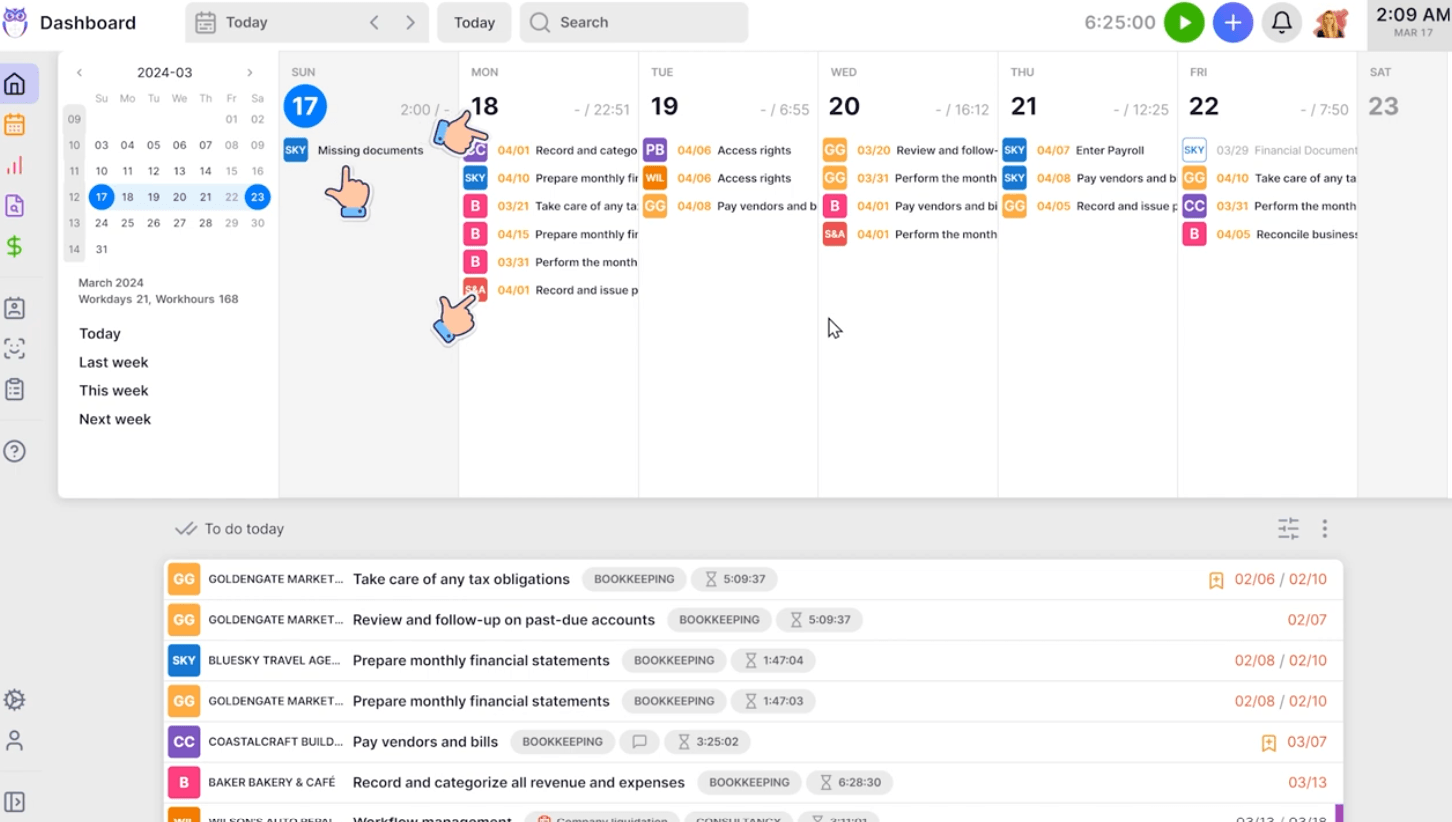The height and width of the screenshot is (822, 1452).
Task: Select Today in the quick range list
Action: pos(100,334)
